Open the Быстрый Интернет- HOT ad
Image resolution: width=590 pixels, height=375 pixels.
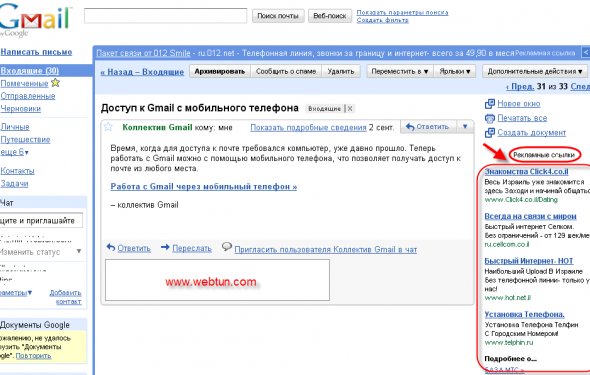click(529, 261)
